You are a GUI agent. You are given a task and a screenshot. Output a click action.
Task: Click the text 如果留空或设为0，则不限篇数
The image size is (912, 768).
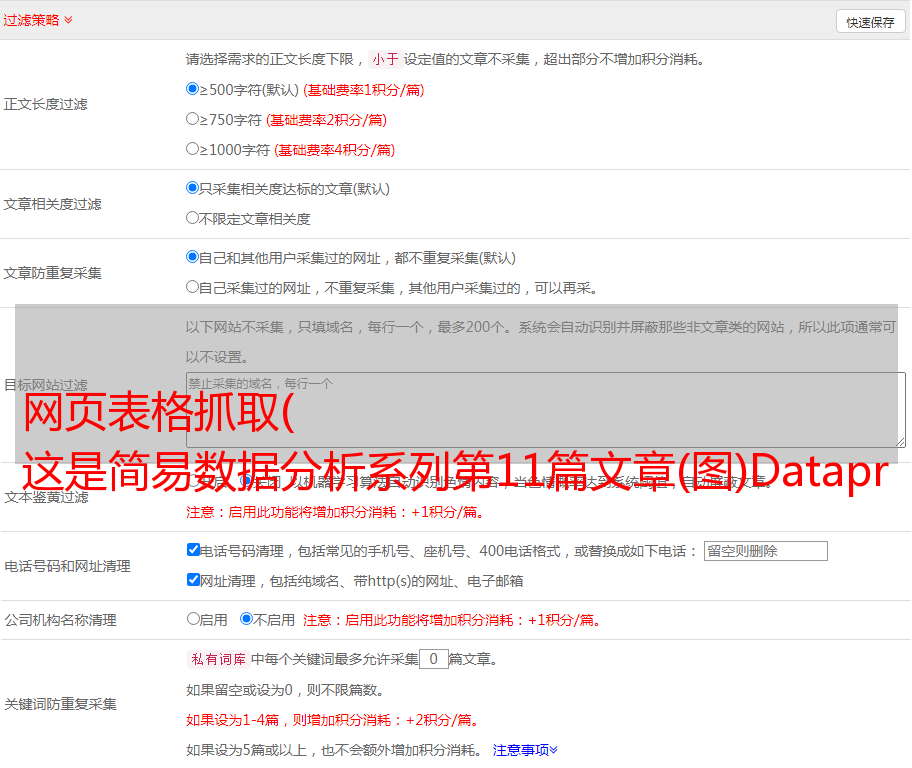(285, 690)
